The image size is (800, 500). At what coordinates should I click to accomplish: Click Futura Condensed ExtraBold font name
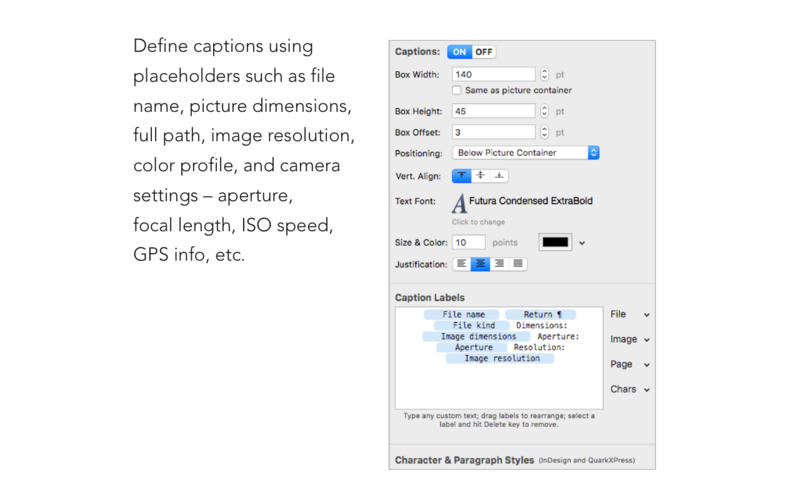tap(531, 201)
